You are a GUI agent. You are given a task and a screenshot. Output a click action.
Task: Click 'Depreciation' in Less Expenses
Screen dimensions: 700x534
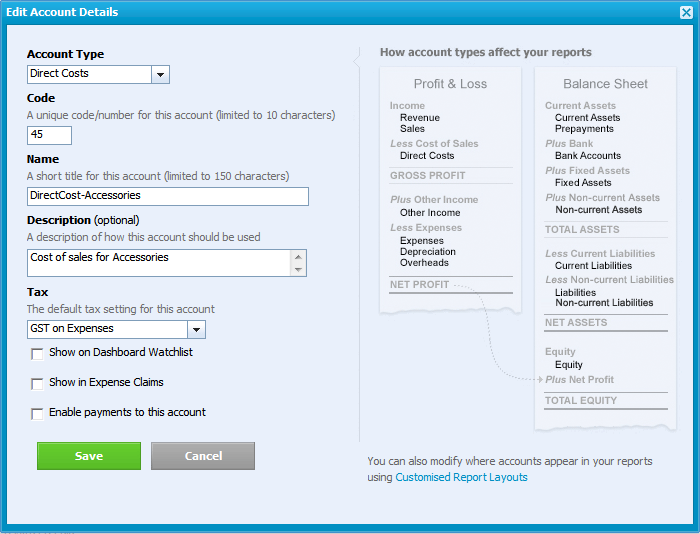tap(428, 252)
